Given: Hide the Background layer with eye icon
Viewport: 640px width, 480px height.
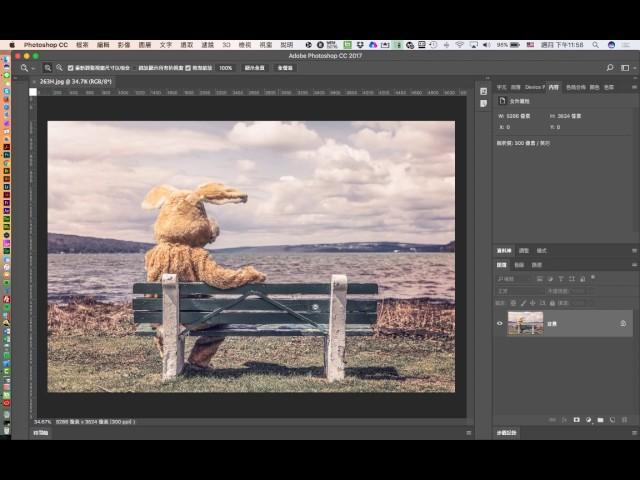Looking at the screenshot, I should pos(500,323).
